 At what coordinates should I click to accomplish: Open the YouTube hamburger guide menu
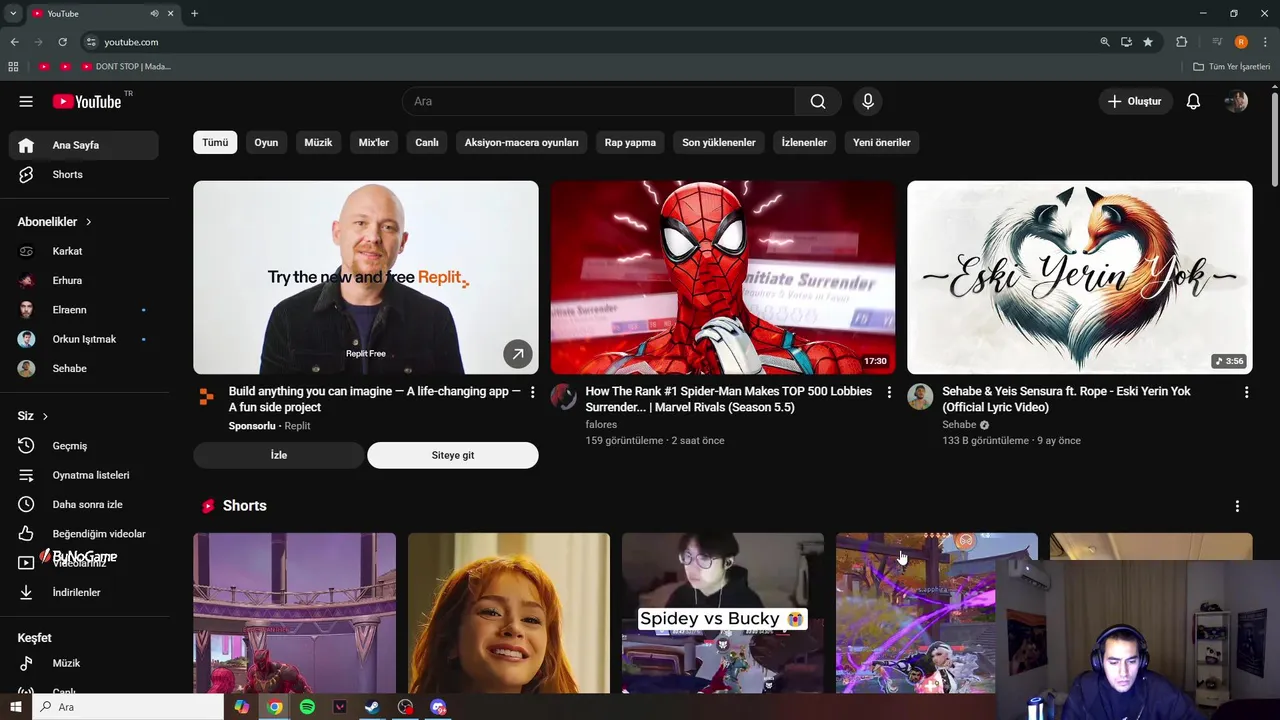(x=26, y=101)
